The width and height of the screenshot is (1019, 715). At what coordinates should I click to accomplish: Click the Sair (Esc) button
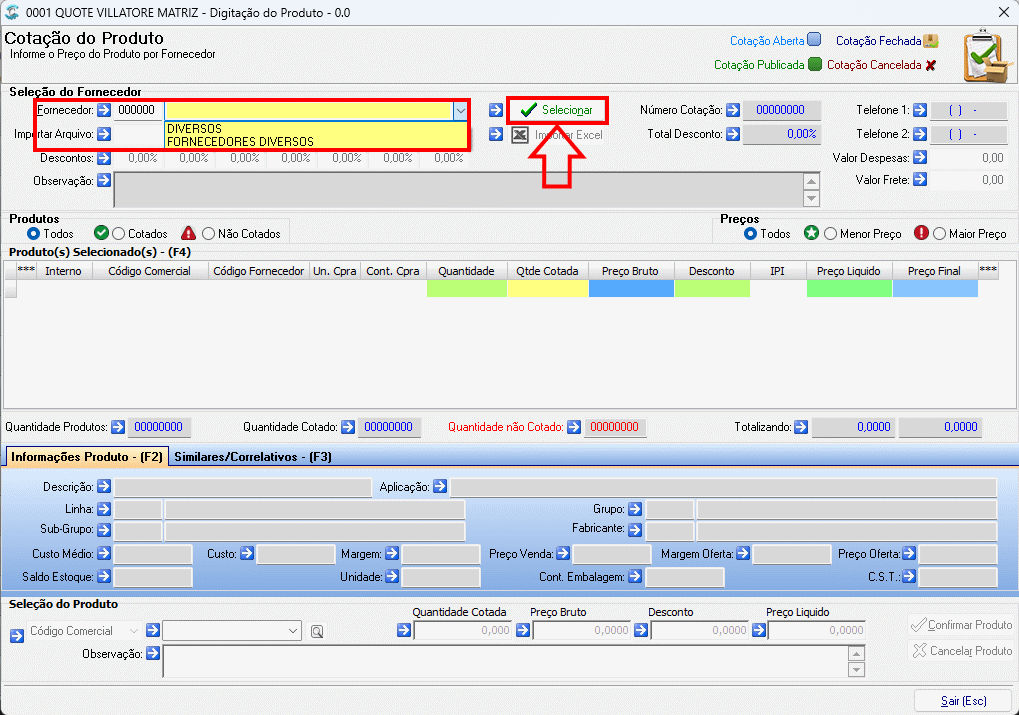(963, 701)
